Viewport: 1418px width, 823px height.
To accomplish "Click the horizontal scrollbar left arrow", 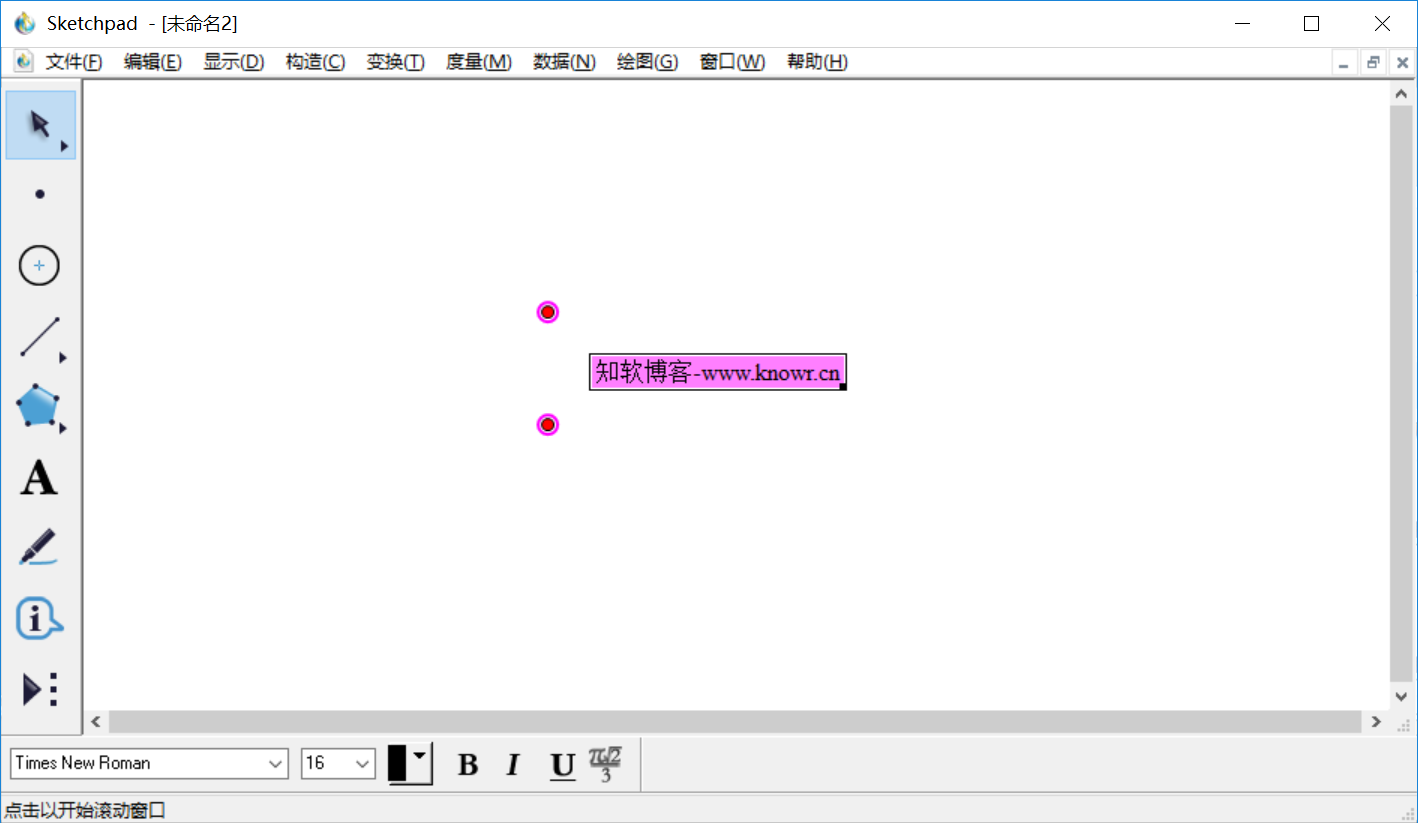I will pos(96,721).
